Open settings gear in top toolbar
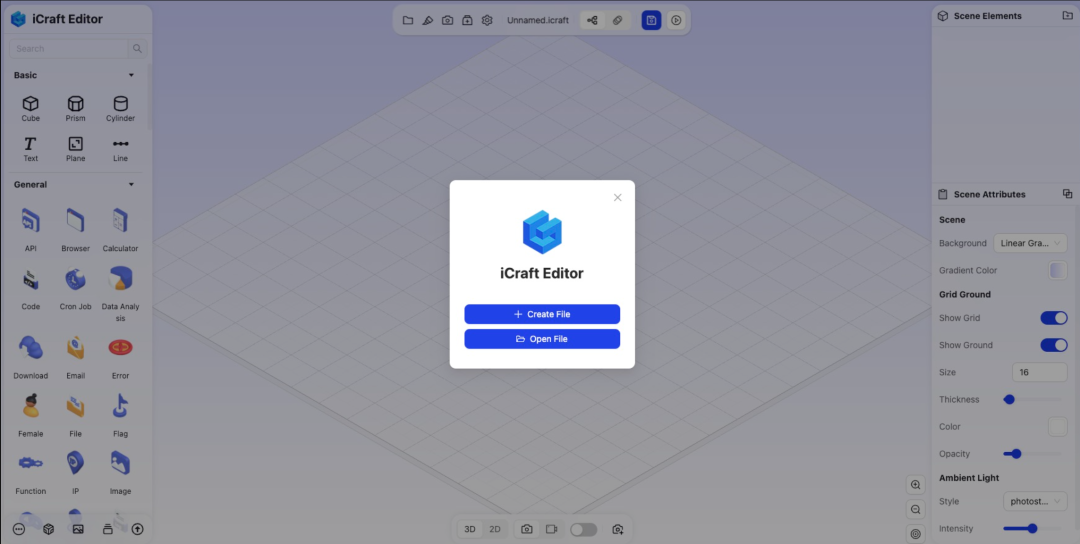Viewport: 1080px width, 544px height. click(x=487, y=21)
